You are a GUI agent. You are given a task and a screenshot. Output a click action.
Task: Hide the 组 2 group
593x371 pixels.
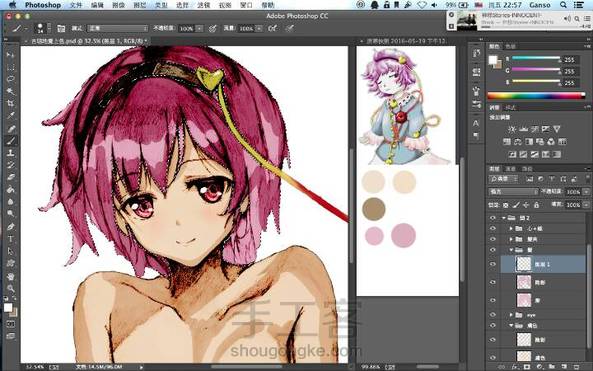tap(492, 218)
